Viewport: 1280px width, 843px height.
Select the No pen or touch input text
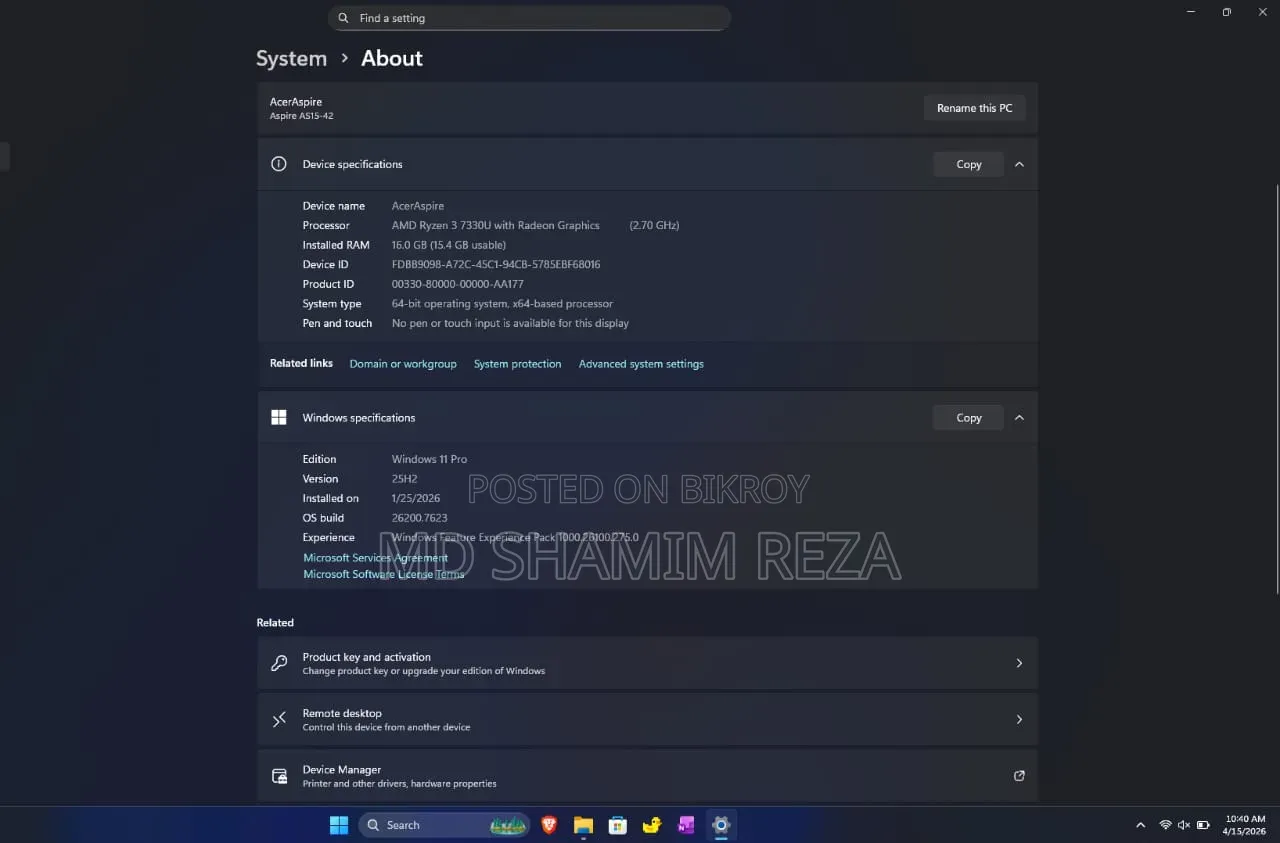pos(510,323)
